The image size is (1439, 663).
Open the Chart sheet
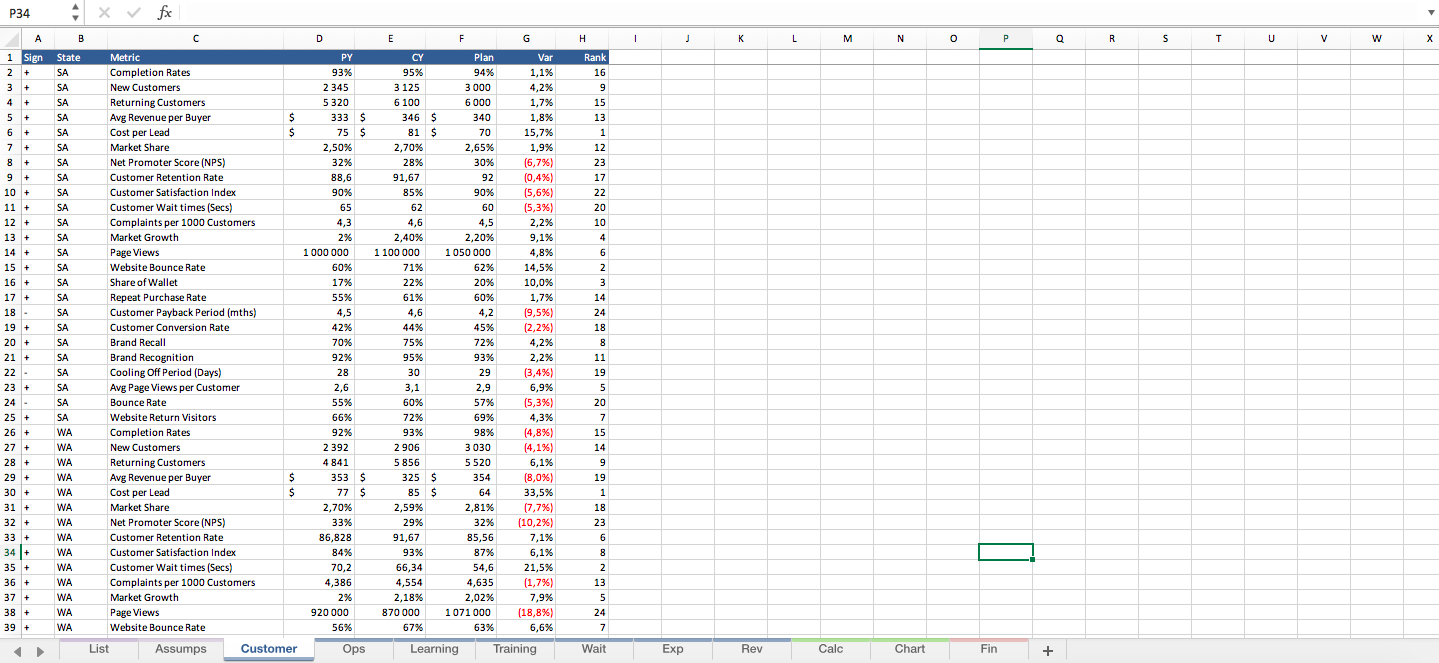coord(908,648)
